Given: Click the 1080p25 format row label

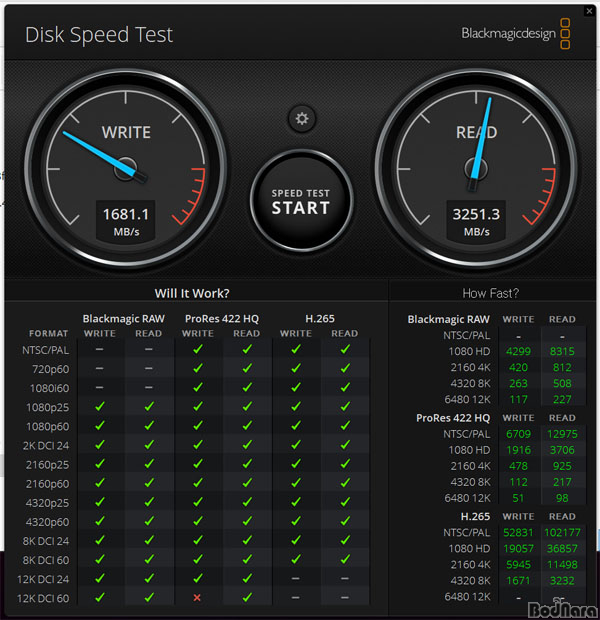Looking at the screenshot, I should click(x=47, y=407).
